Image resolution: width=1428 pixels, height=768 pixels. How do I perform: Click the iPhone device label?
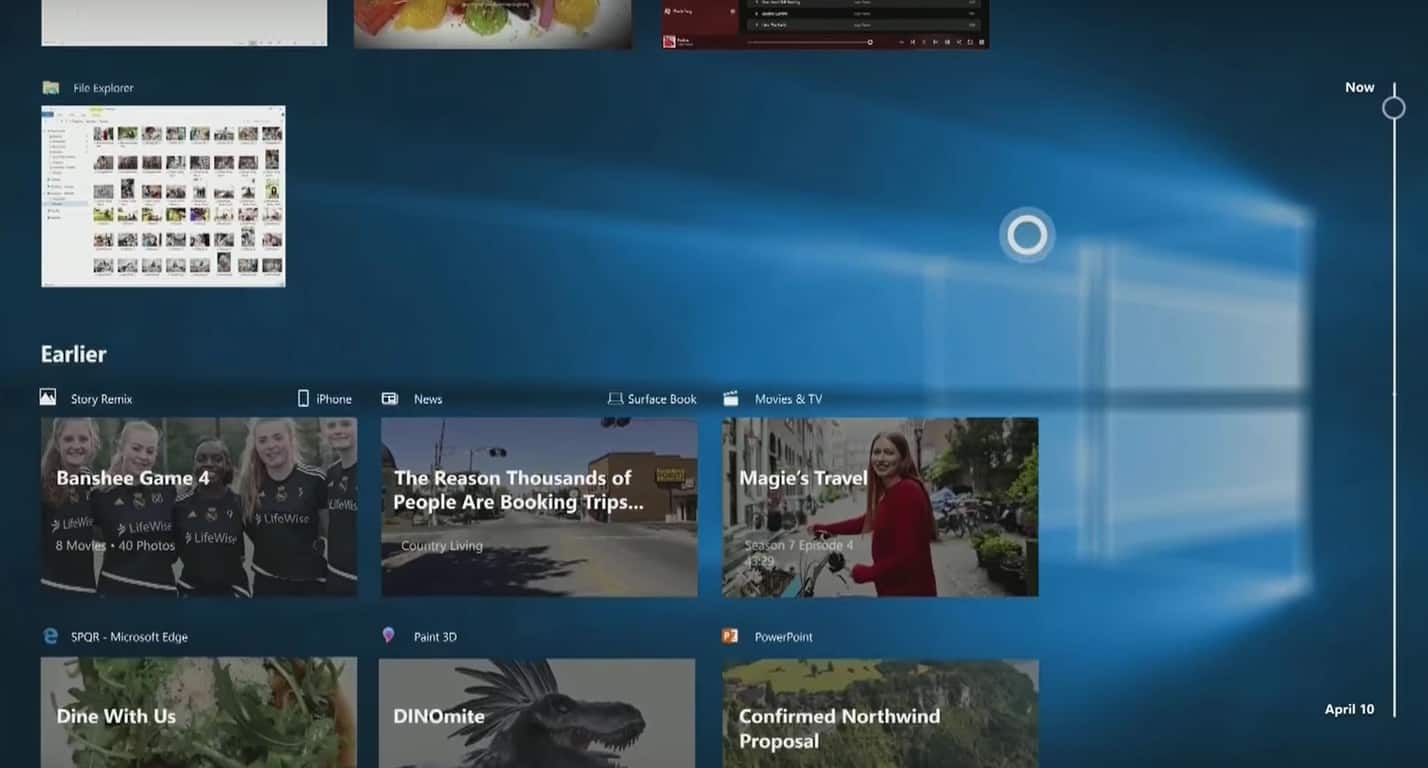(x=334, y=399)
